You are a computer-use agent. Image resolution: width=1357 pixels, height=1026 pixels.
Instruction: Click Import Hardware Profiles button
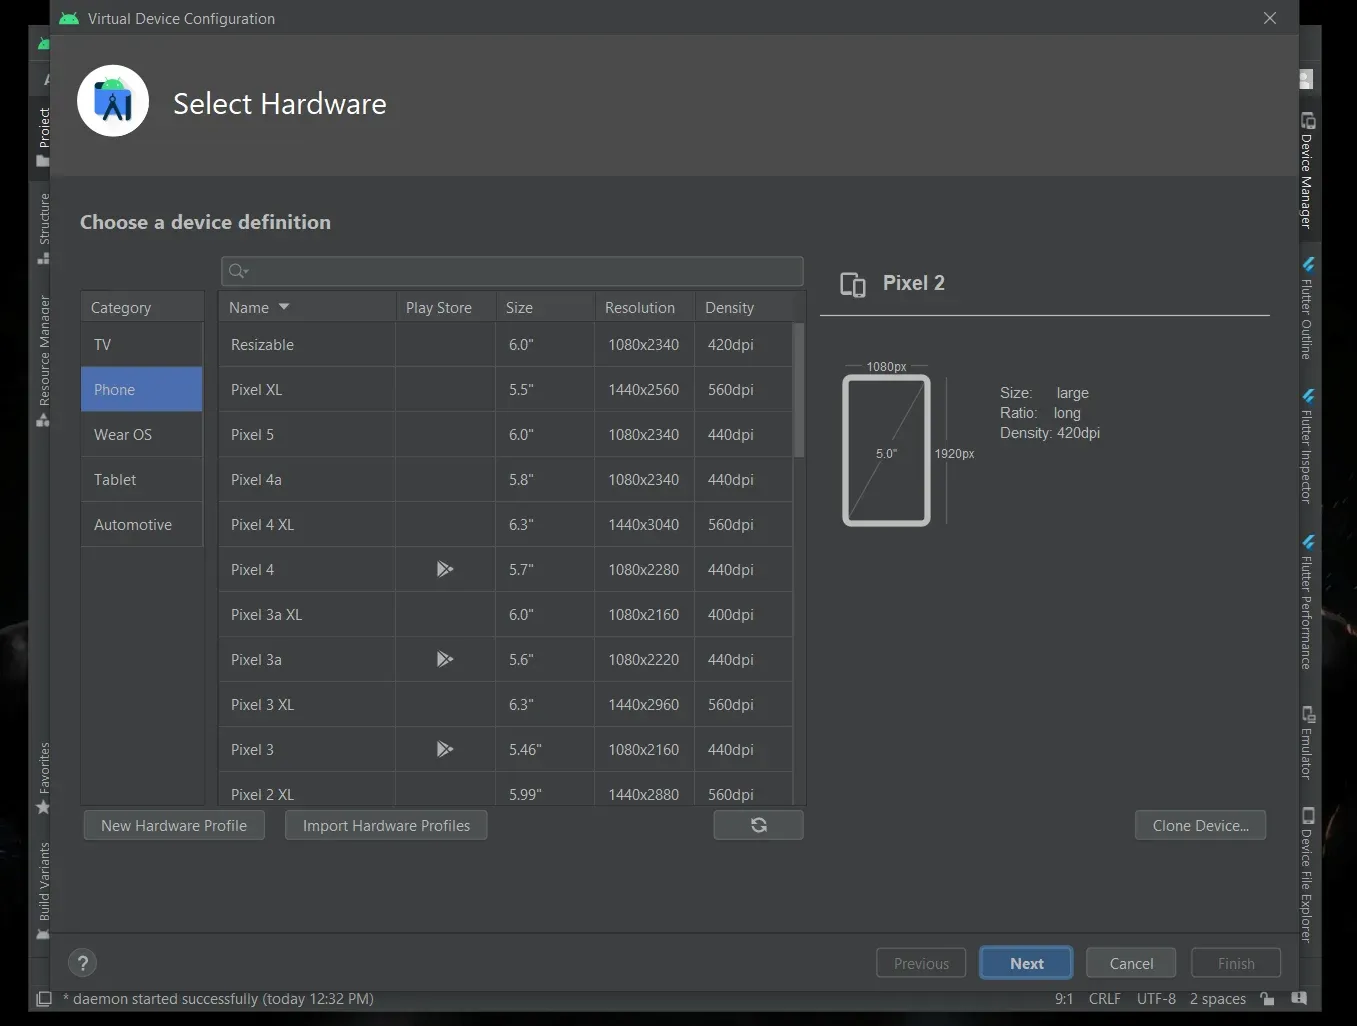click(x=386, y=825)
